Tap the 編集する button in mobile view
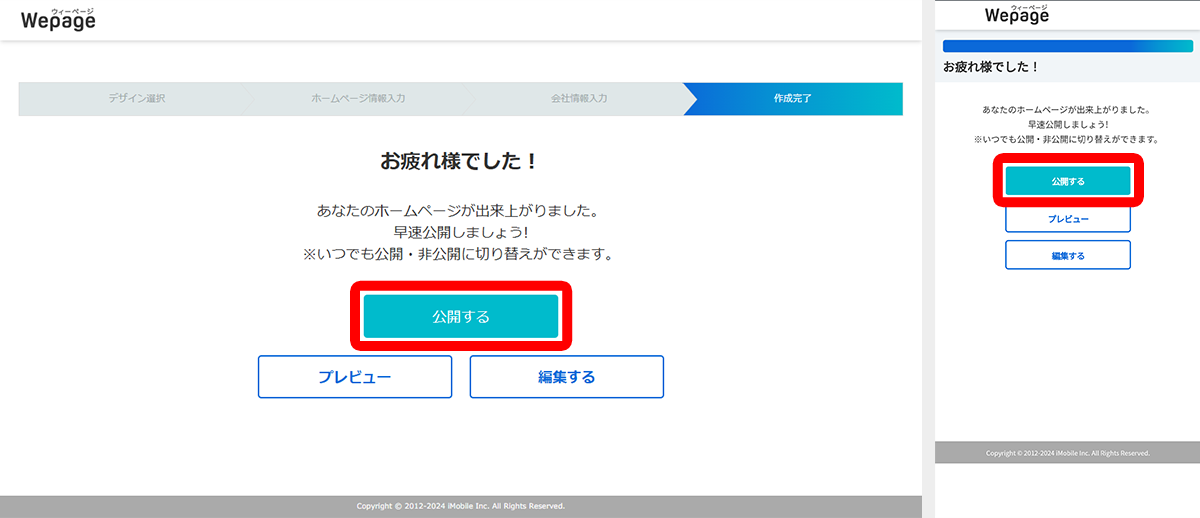 pos(1067,255)
